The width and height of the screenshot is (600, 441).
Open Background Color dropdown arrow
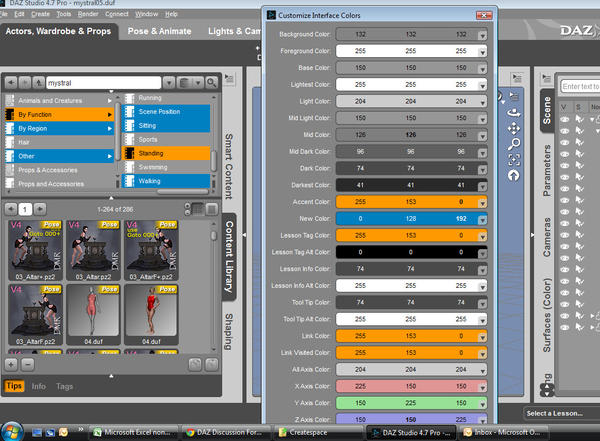[x=482, y=36]
